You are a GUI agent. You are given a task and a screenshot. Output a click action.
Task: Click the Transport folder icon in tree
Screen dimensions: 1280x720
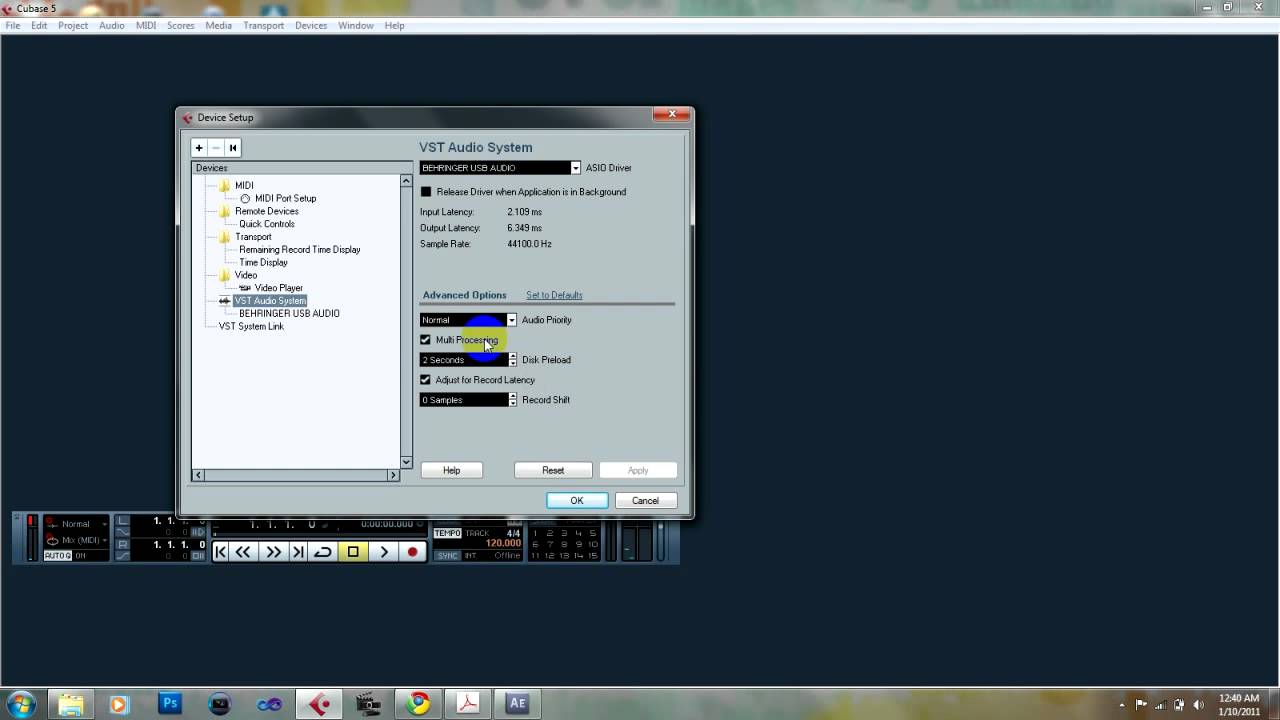224,237
